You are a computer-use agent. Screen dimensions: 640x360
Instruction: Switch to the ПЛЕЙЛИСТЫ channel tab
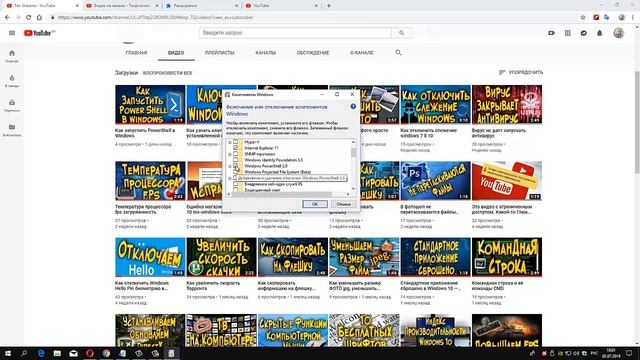[220, 53]
